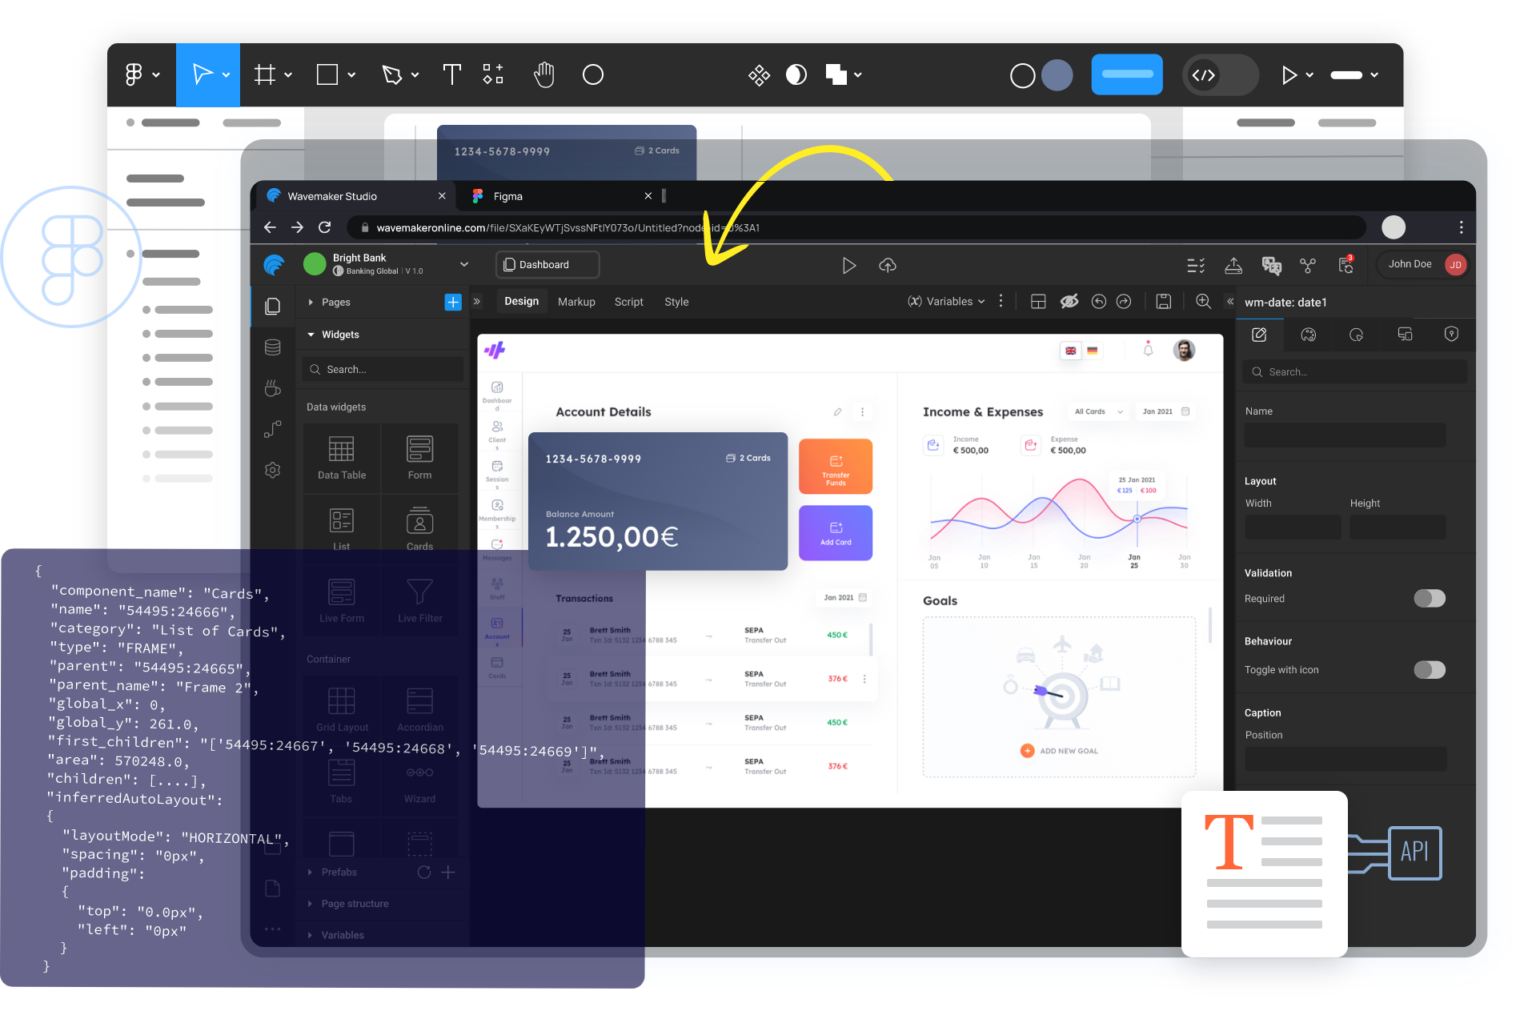Click the save icon in canvas toolbar
Image resolution: width=1536 pixels, height=1011 pixels.
coord(1163,302)
